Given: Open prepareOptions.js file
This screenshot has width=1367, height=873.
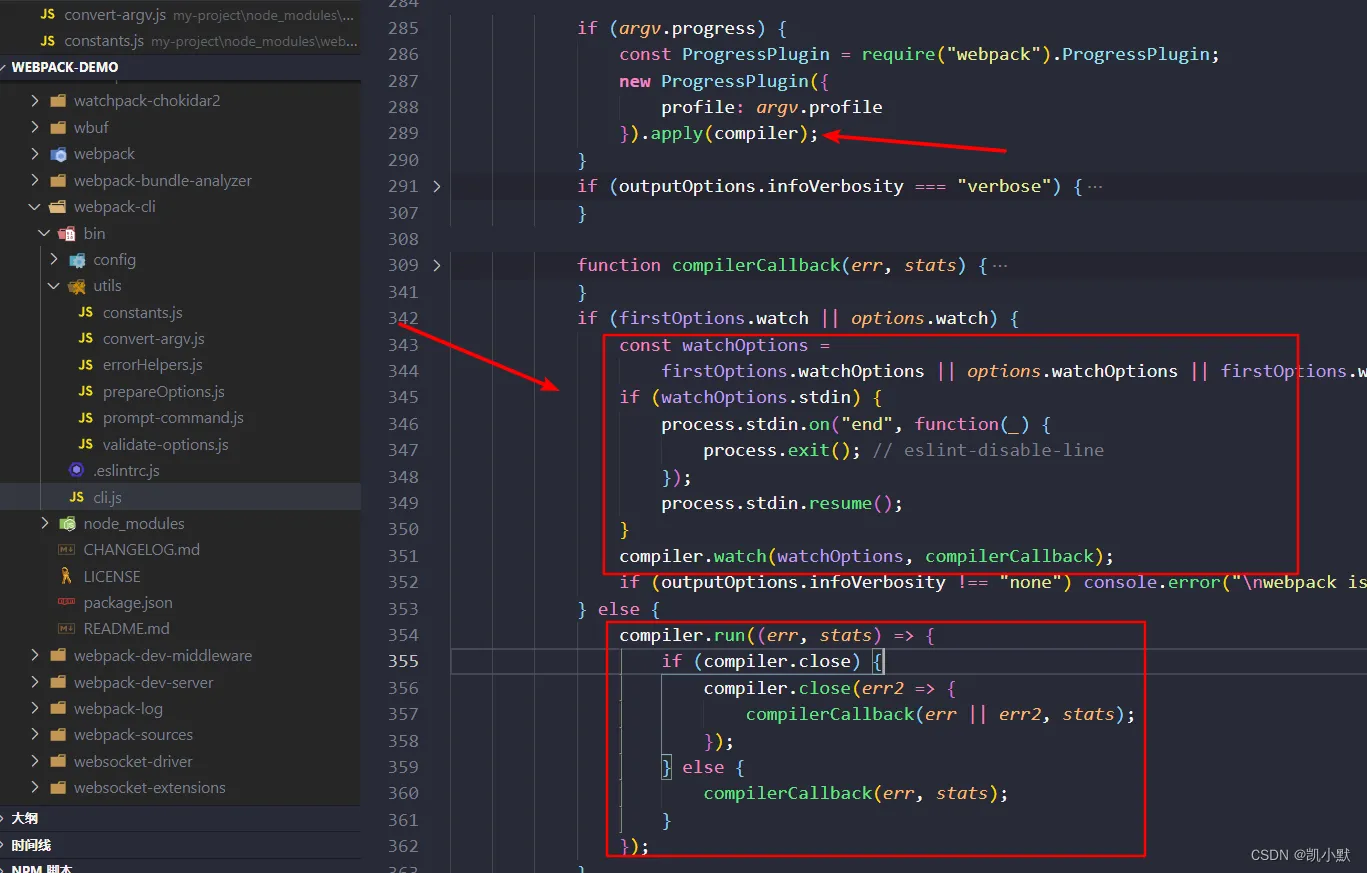Looking at the screenshot, I should pos(164,391).
